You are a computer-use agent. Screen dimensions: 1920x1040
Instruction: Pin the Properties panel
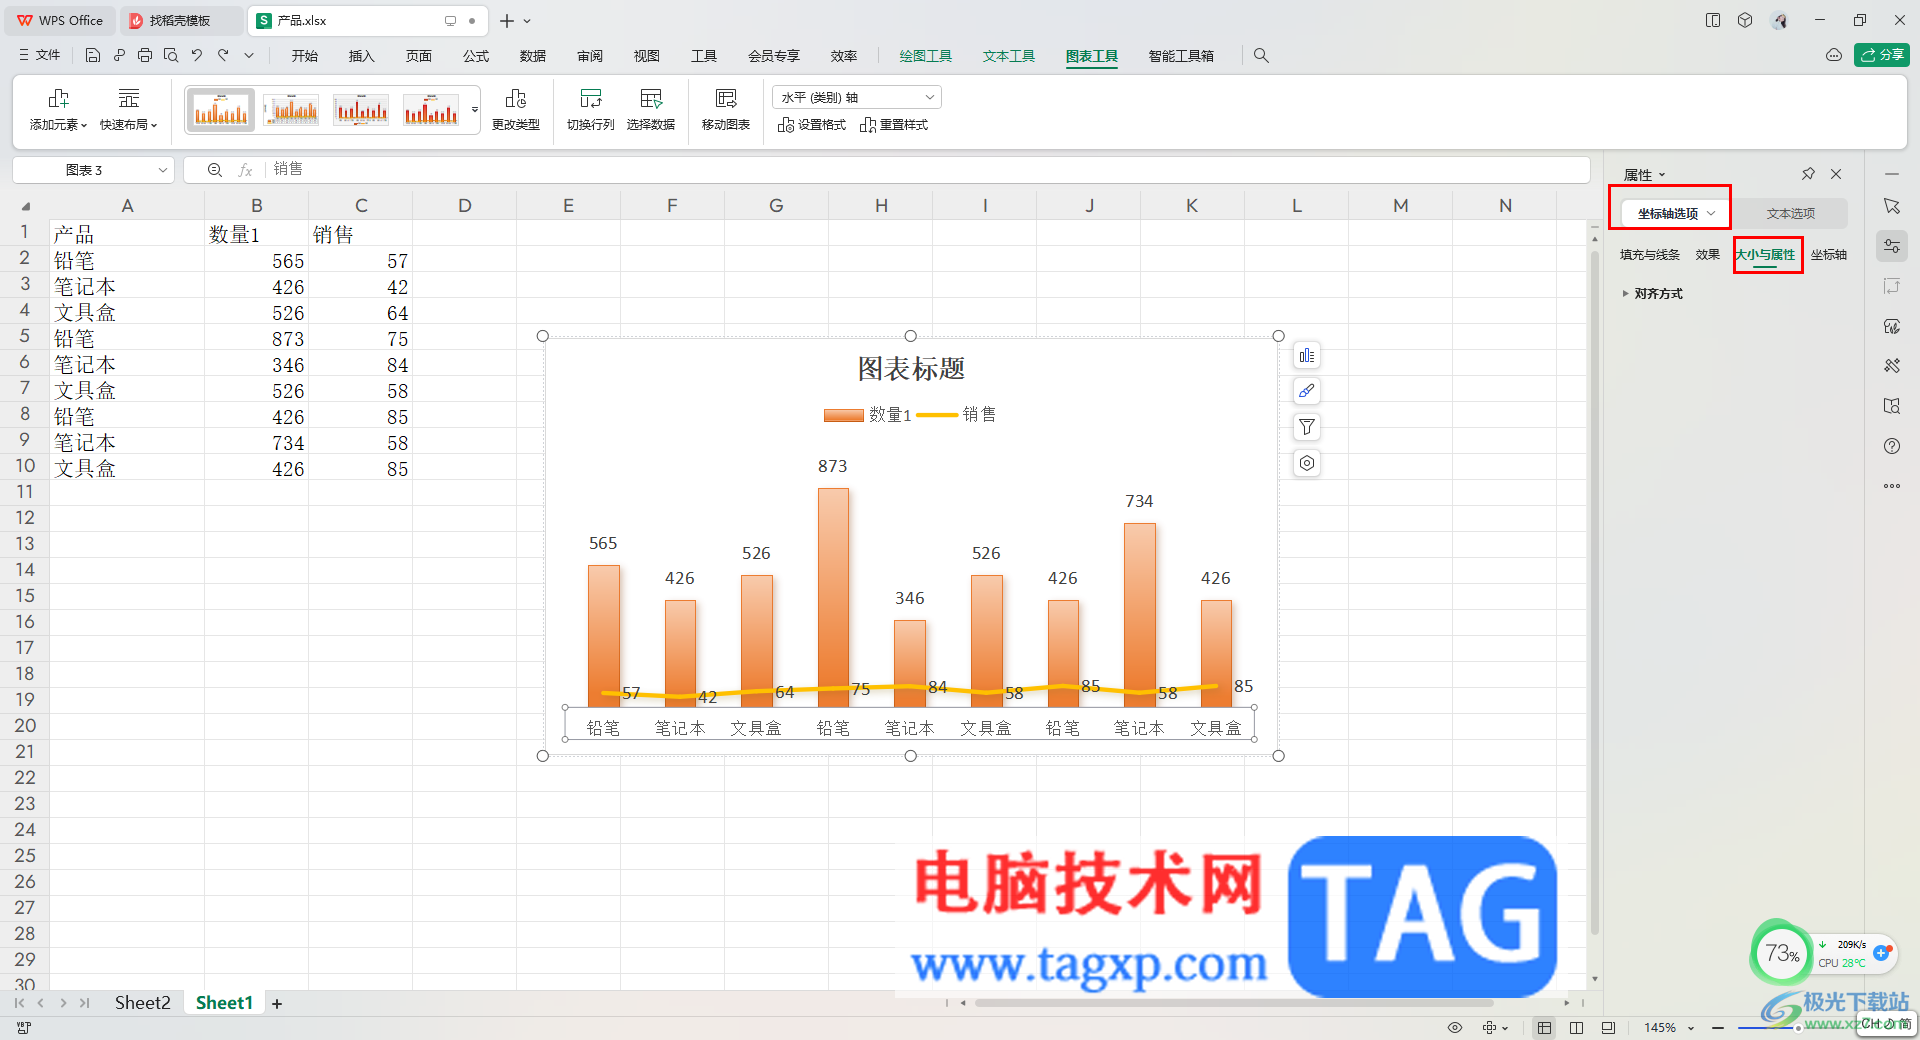[x=1808, y=174]
